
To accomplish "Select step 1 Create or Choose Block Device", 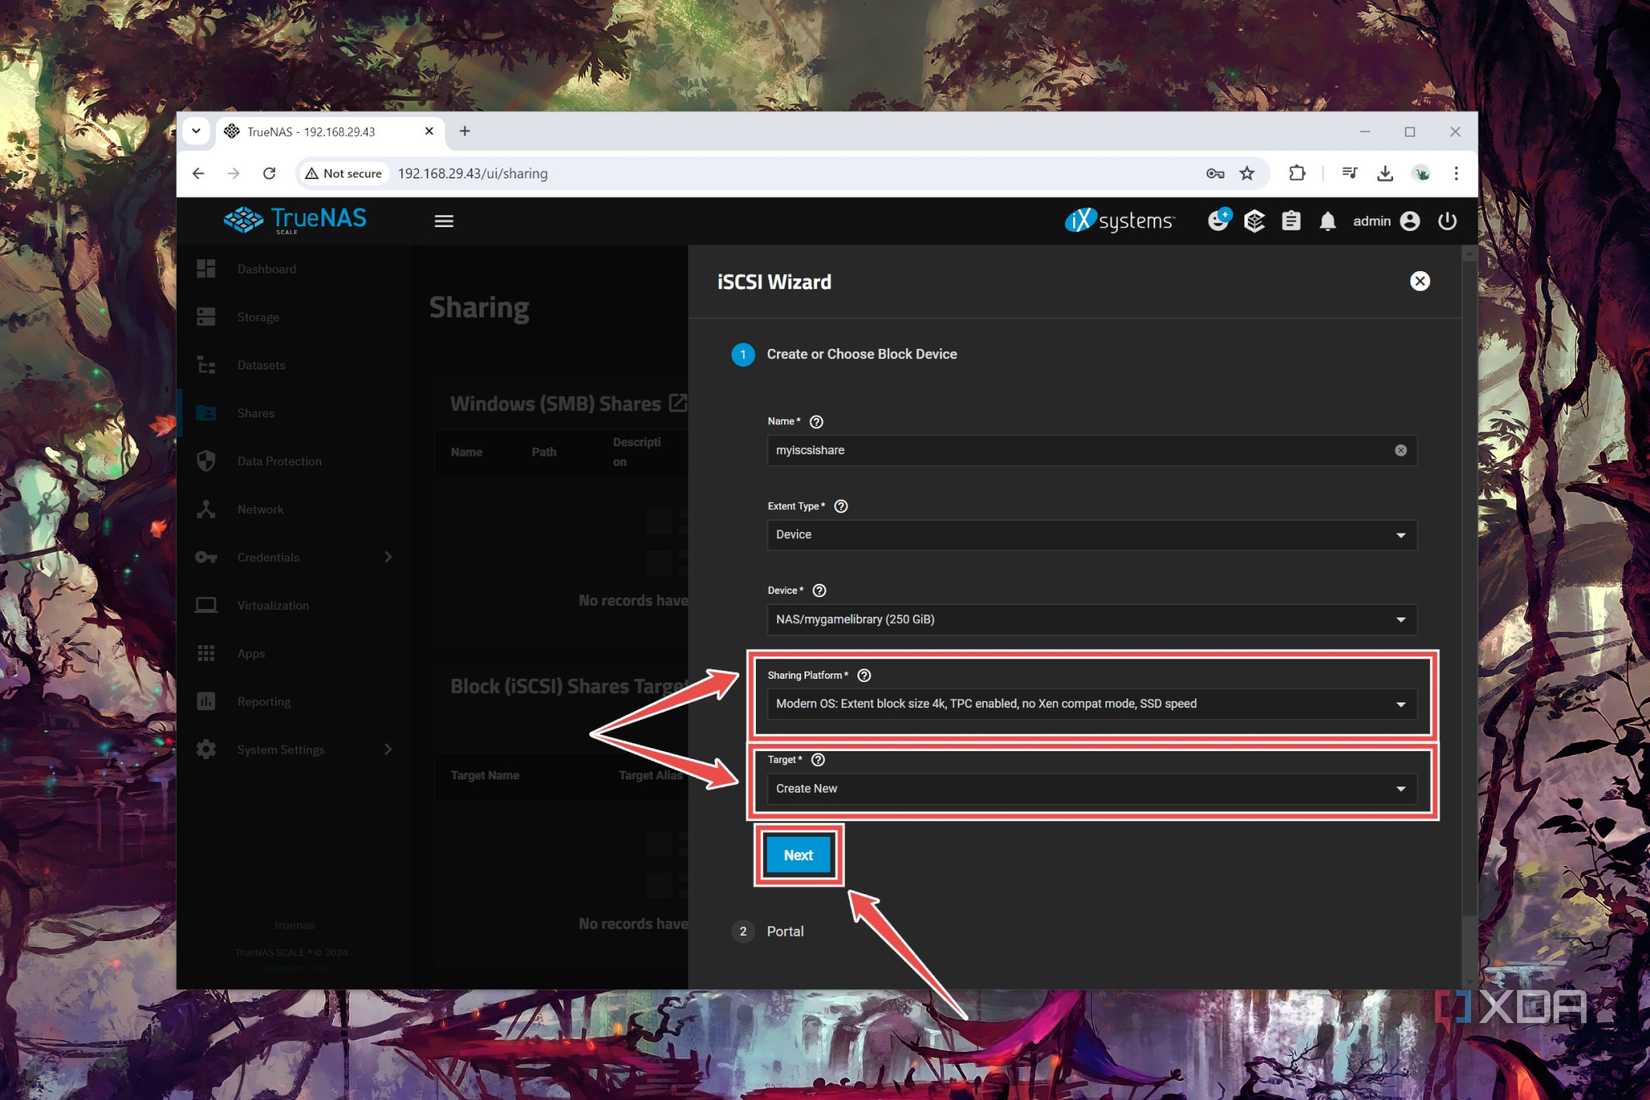I will click(x=844, y=354).
